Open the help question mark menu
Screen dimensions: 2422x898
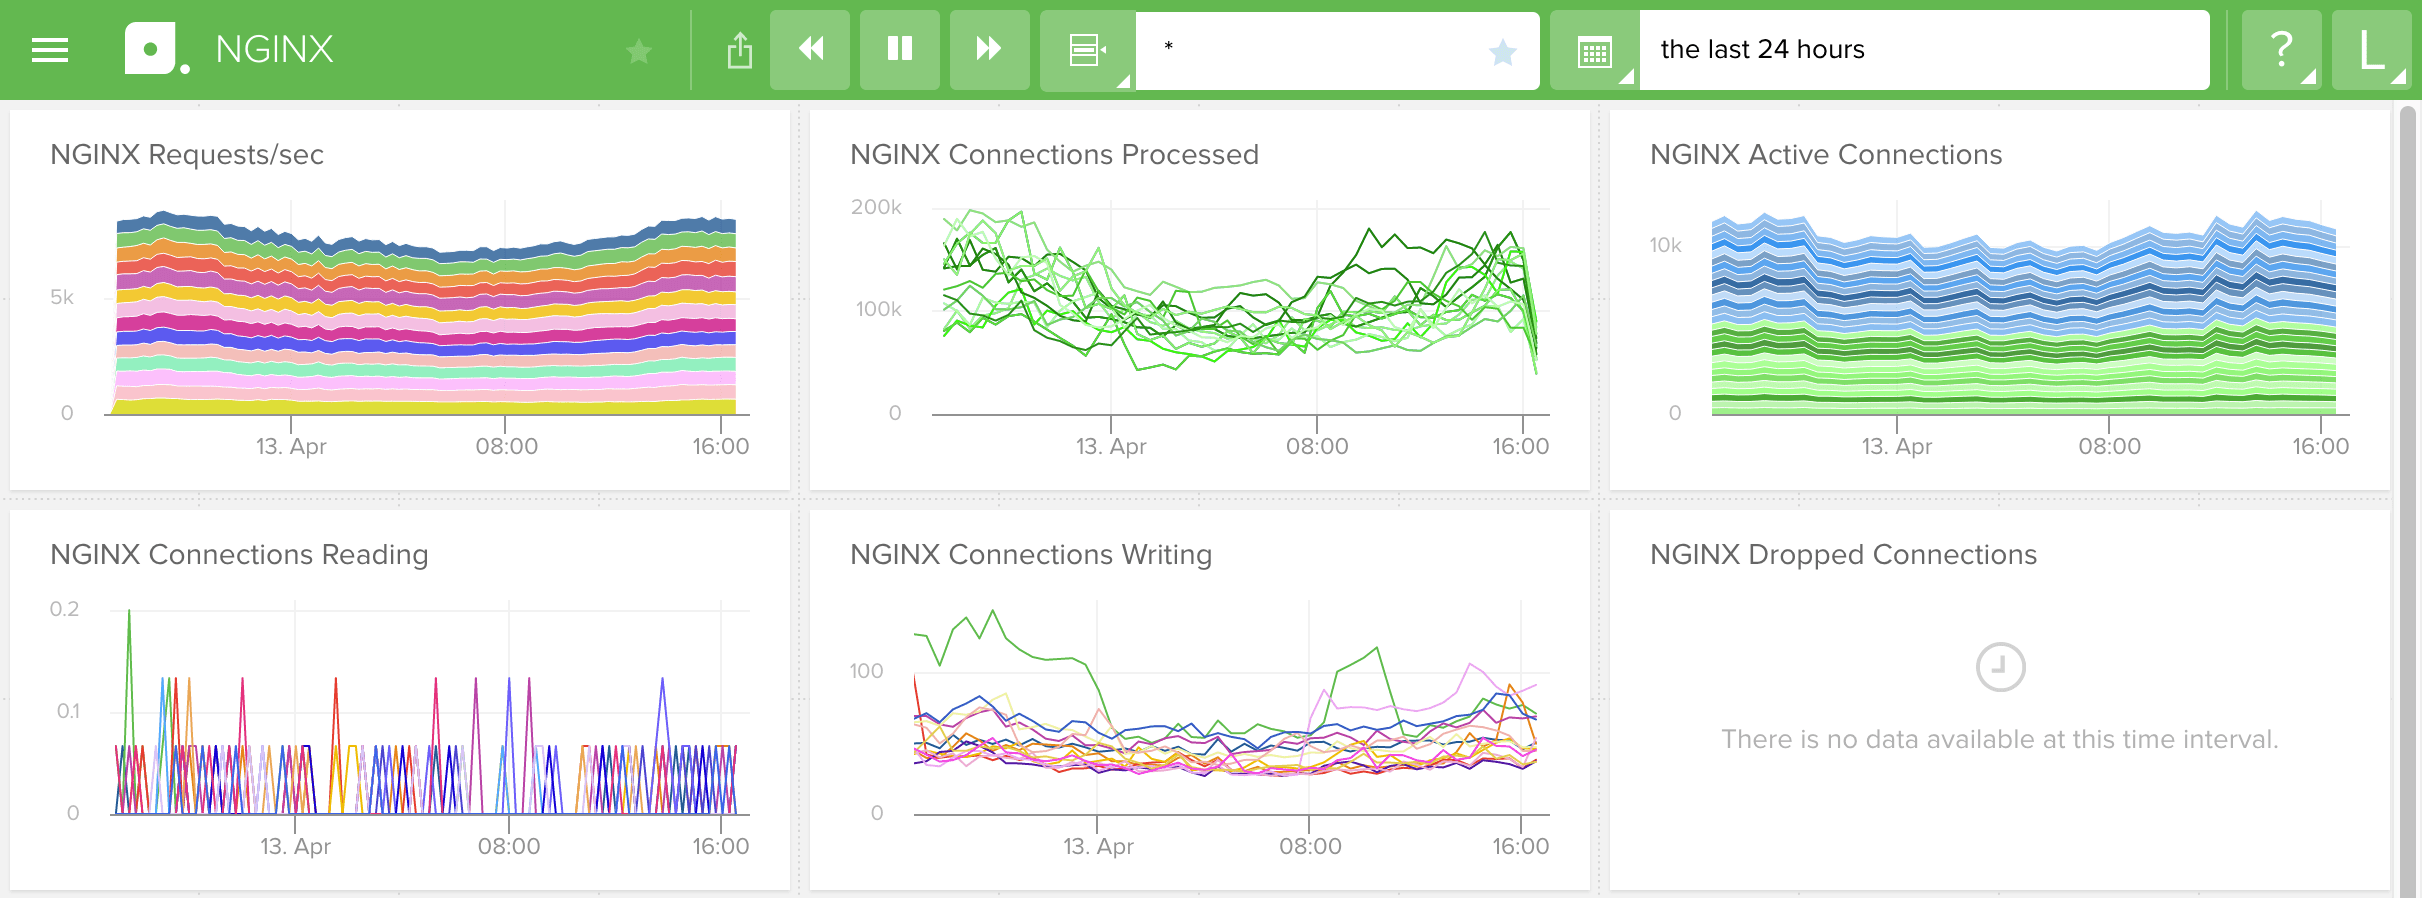2281,50
